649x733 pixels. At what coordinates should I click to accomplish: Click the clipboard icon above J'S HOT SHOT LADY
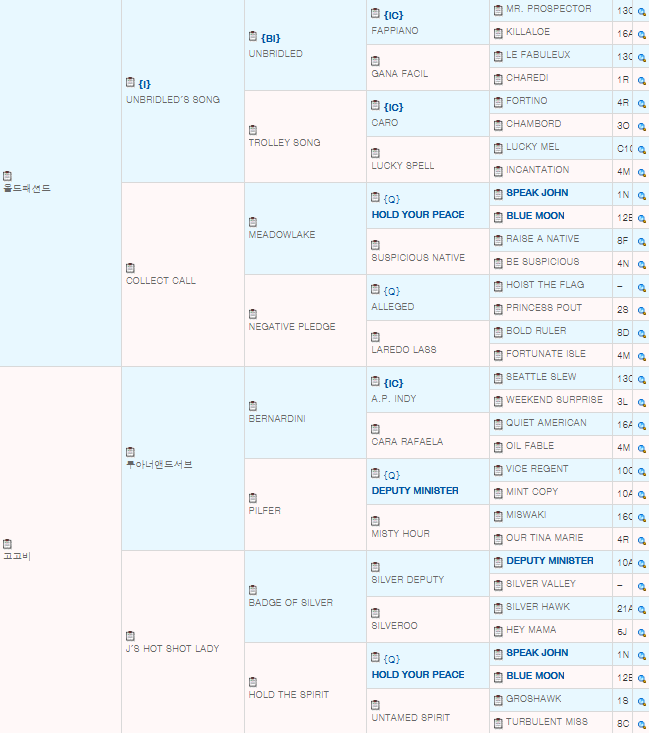pos(131,635)
